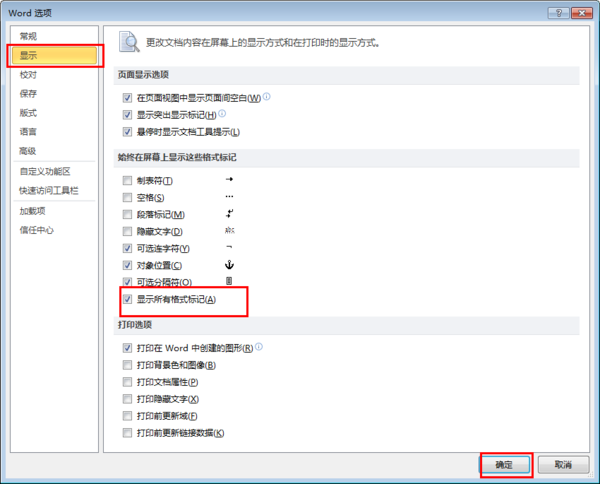
Task: Click info icon beside 打印在 Word 中创建的图形
Action: pos(259,347)
